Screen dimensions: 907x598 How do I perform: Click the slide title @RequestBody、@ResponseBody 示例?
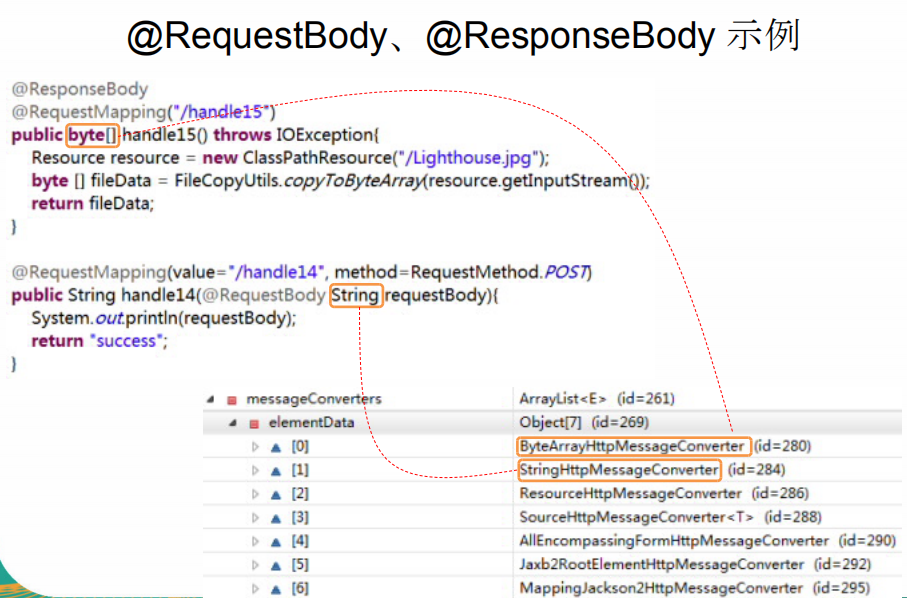463,36
